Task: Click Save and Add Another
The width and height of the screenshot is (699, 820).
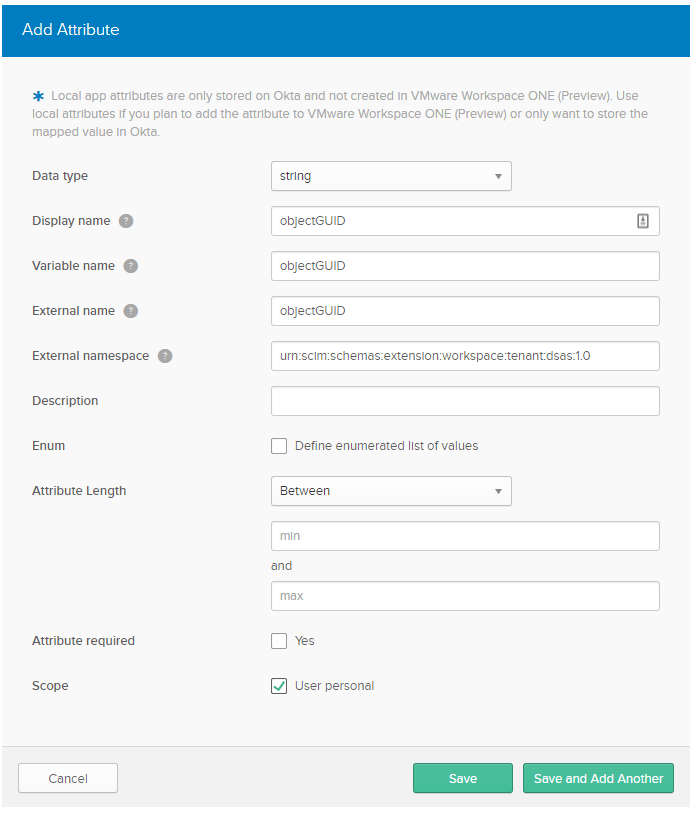Action: pyautogui.click(x=598, y=778)
